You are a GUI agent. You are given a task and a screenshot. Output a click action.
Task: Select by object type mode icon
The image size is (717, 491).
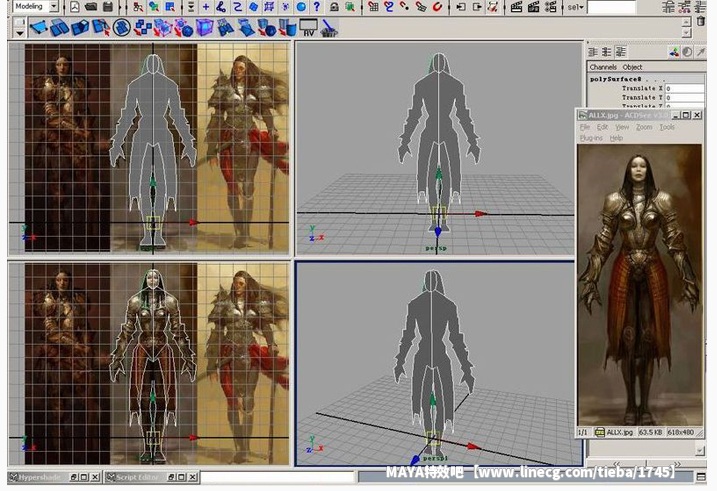pyautogui.click(x=154, y=6)
